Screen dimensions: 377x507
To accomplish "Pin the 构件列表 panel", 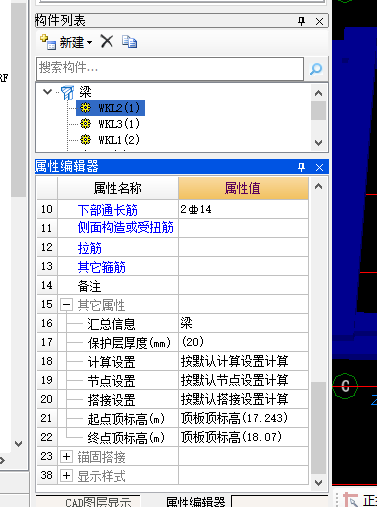I will coord(301,22).
